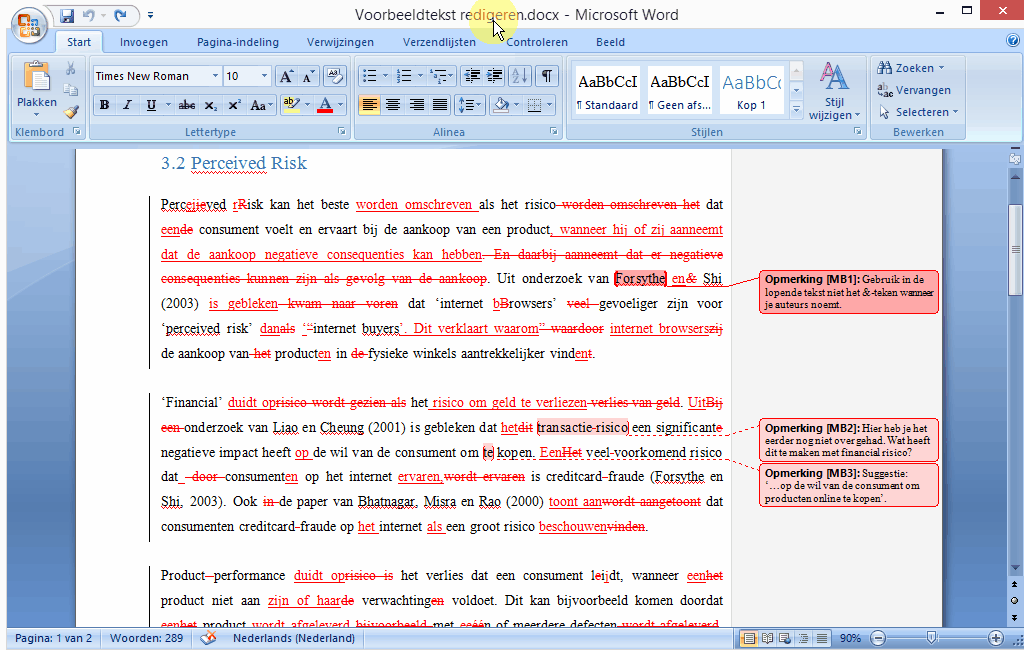Apply the Geen afstand style
Screen dimensions: 1024x650
679,90
